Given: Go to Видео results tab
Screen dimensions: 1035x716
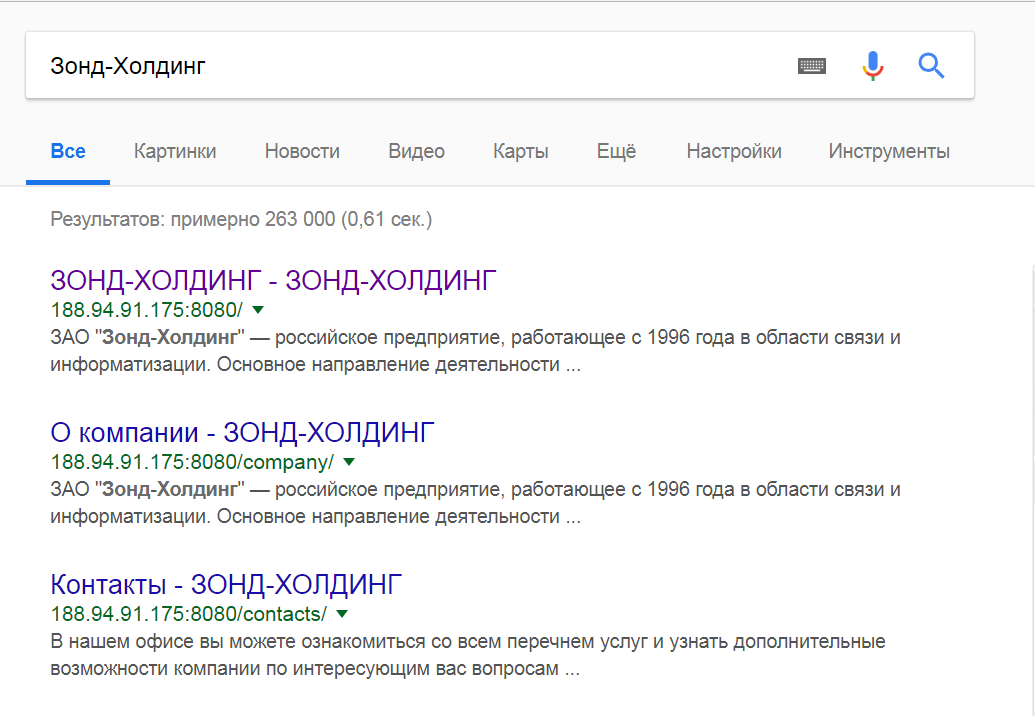Looking at the screenshot, I should tap(417, 151).
